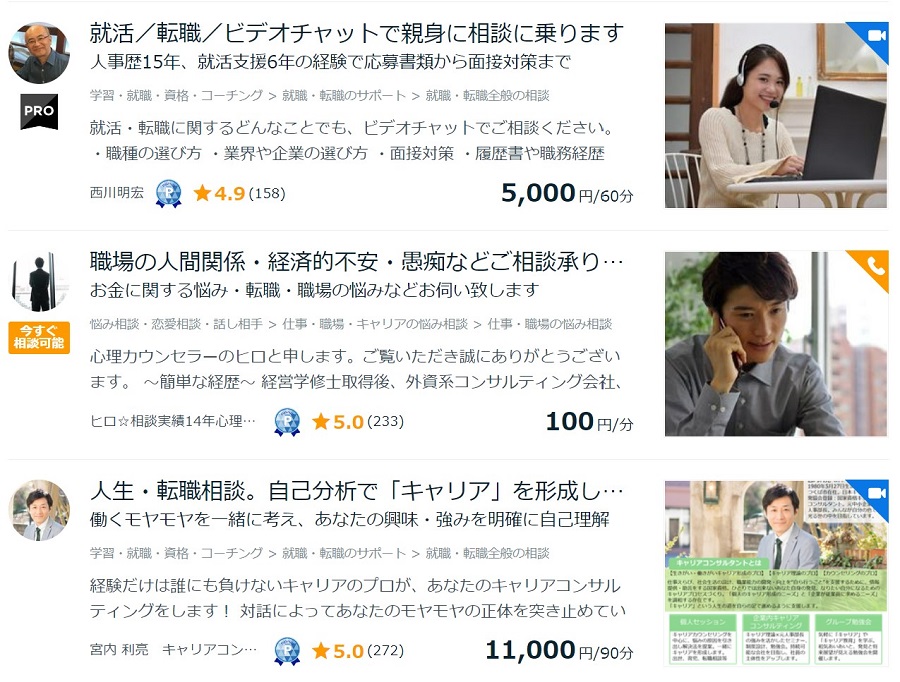Click the 今すぐ相談可能 orange badge

39,337
